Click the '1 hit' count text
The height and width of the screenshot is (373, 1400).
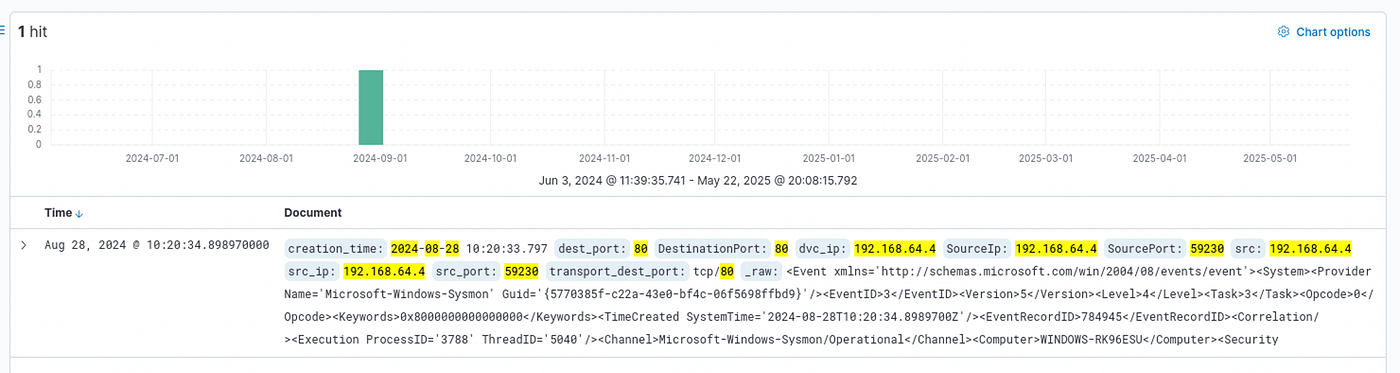point(33,32)
